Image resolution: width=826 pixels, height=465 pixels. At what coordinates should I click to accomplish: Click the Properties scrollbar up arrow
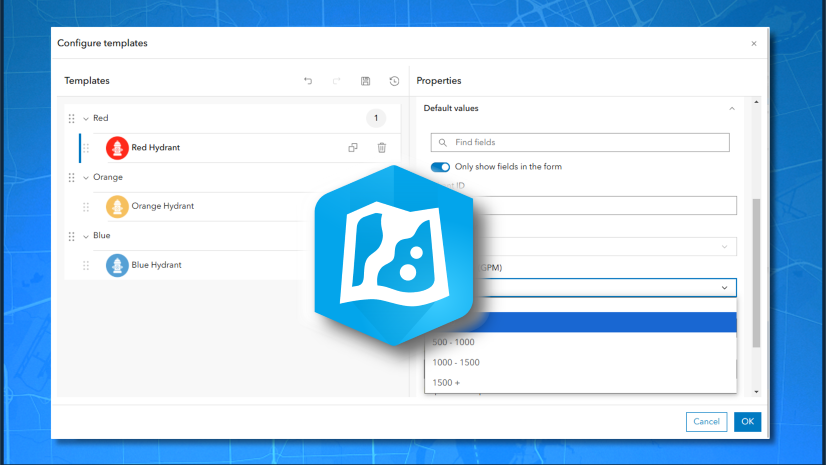pos(756,102)
